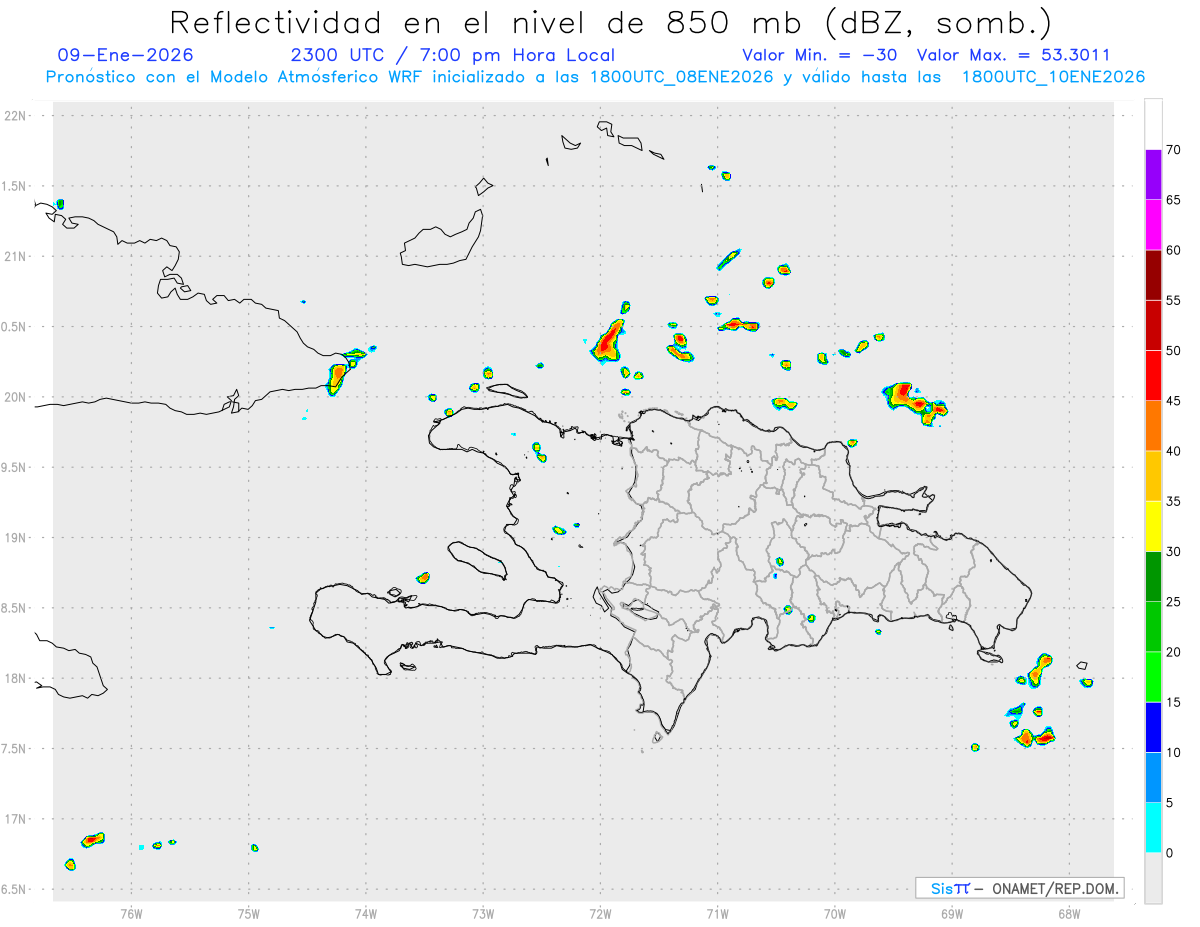
Task: Click the '22N' latitude axis label
Action: point(16,116)
